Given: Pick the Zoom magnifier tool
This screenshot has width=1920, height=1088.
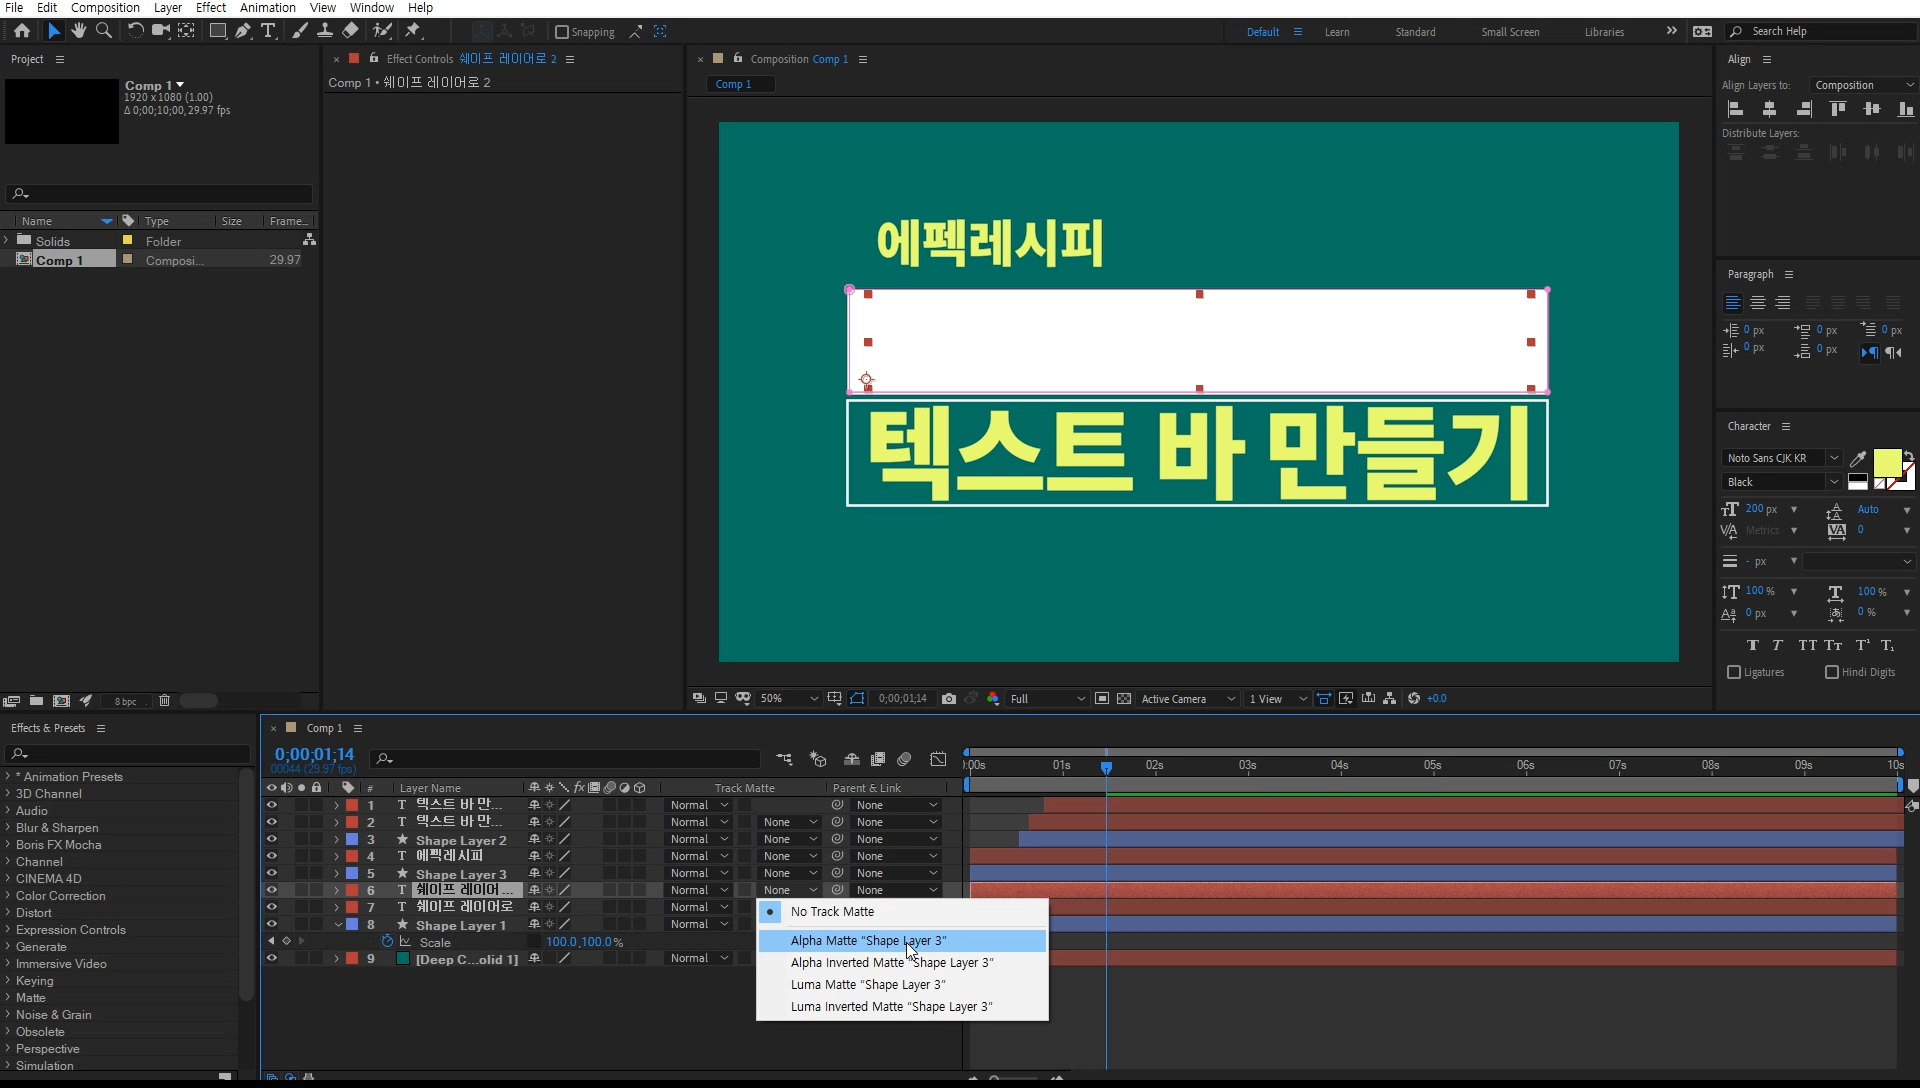Looking at the screenshot, I should (104, 31).
